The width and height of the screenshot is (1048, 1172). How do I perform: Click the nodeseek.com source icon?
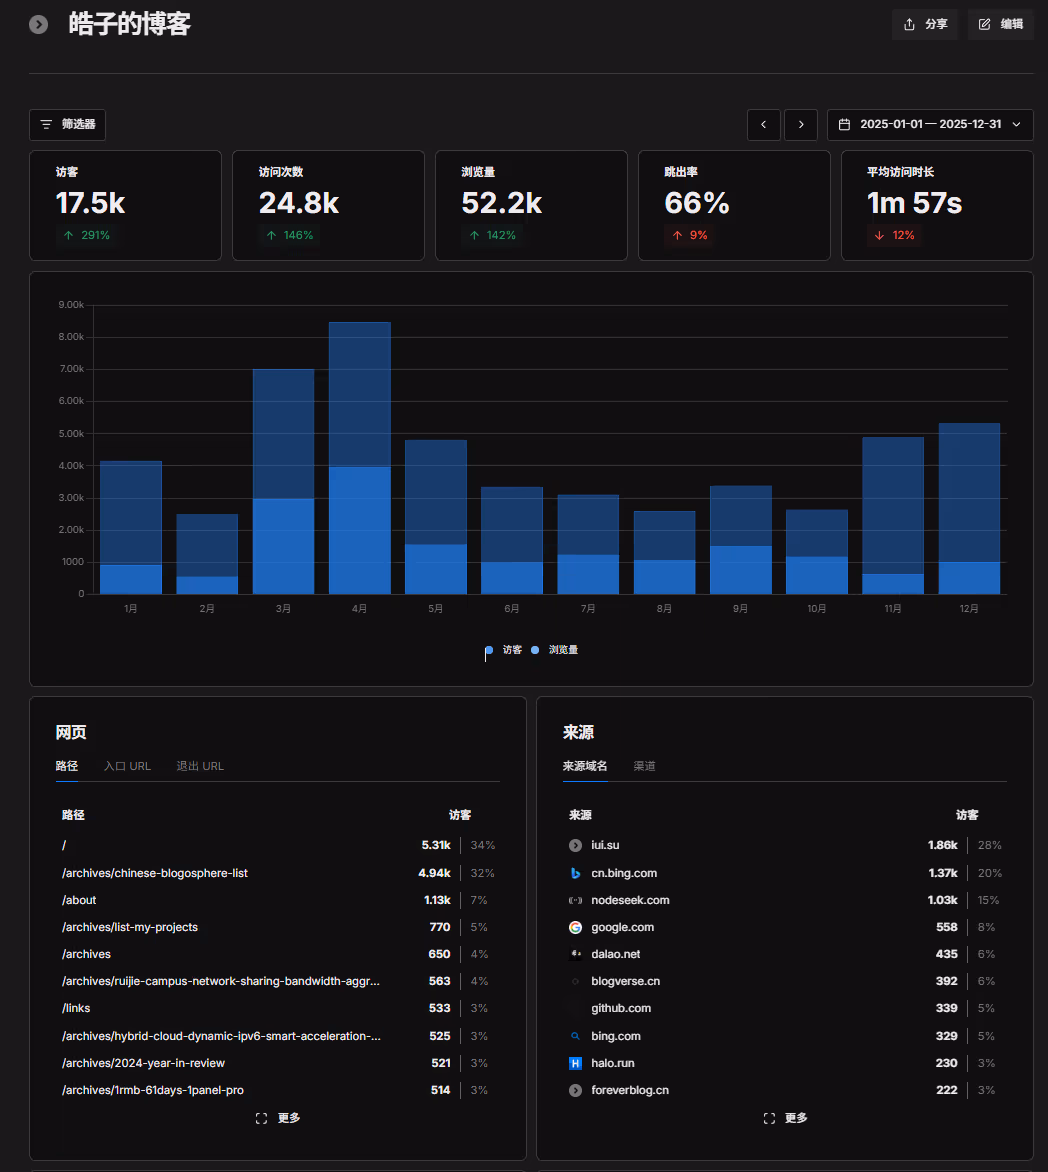(575, 900)
